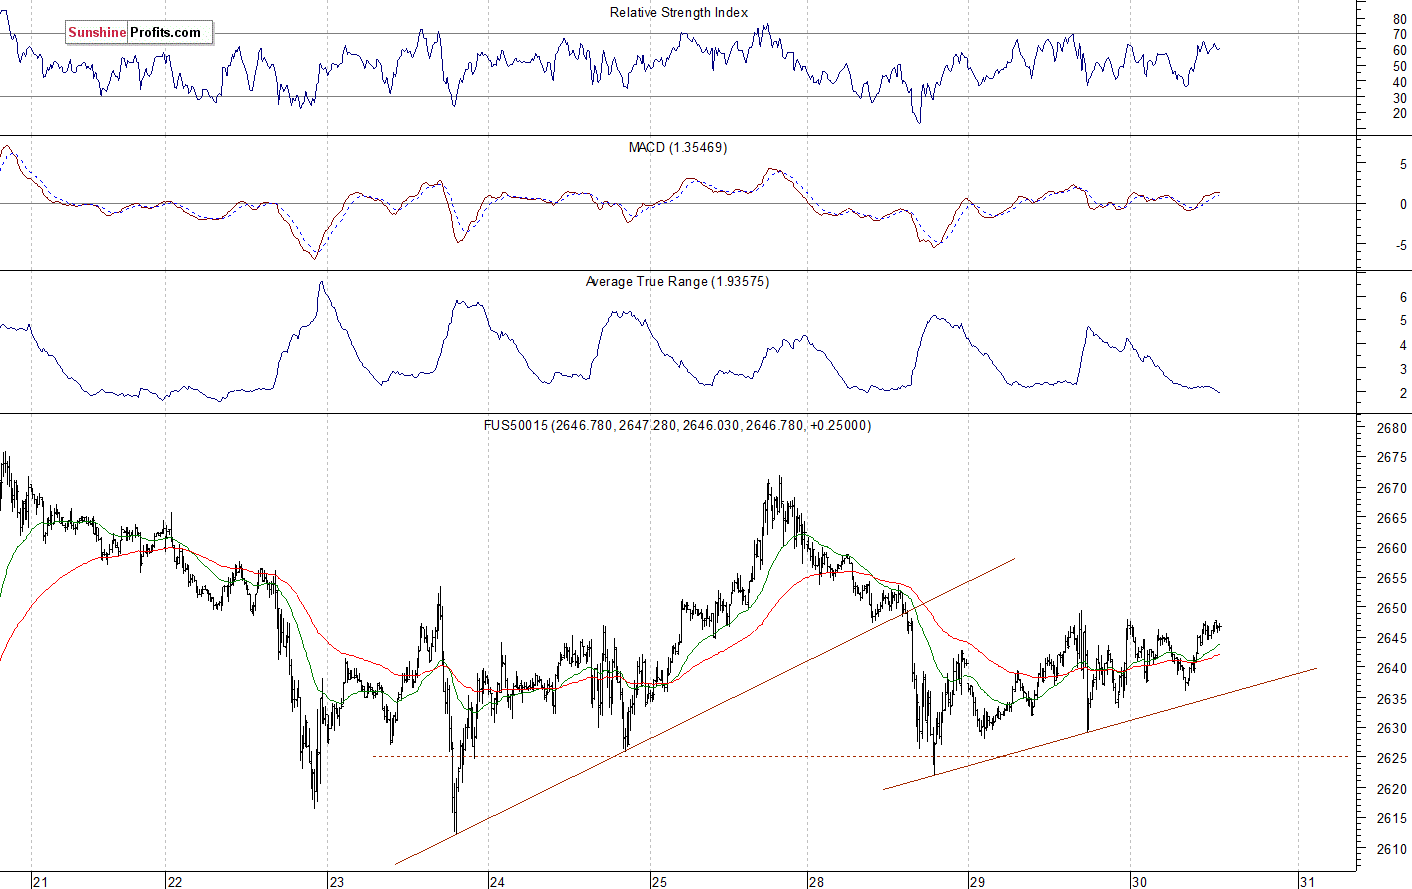Click the 2635 price axis label
Viewport: 1412px width, 889px height.
point(1392,699)
